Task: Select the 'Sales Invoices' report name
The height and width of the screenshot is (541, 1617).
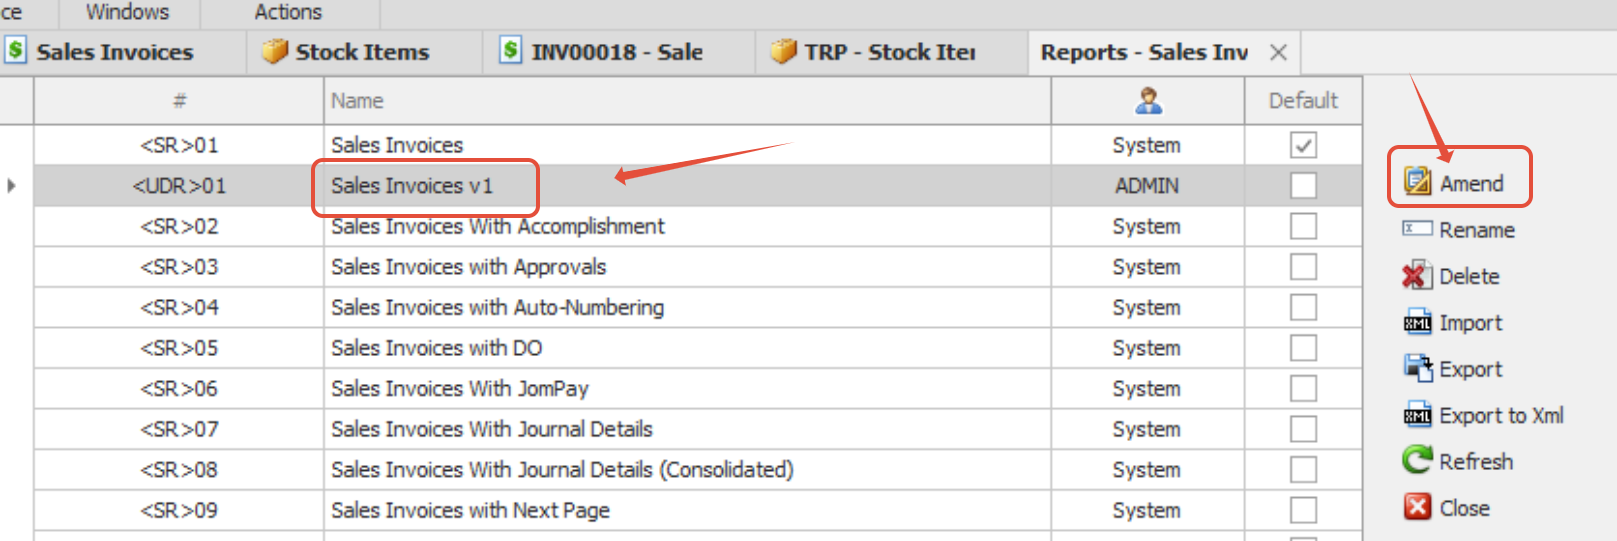Action: point(397,145)
